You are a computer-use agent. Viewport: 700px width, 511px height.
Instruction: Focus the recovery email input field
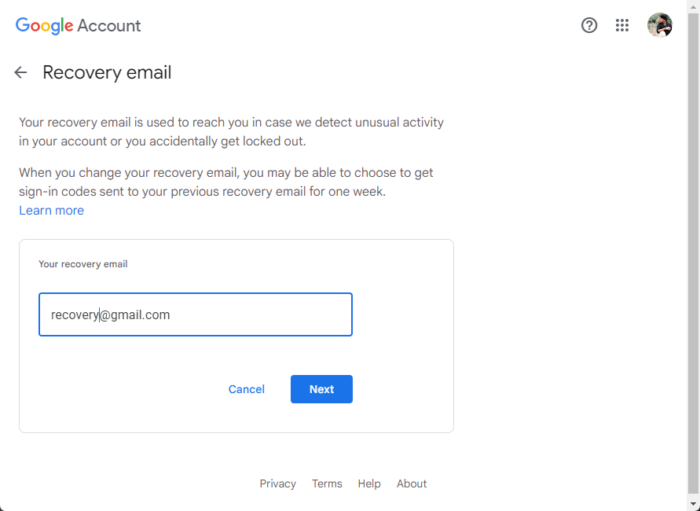point(195,314)
